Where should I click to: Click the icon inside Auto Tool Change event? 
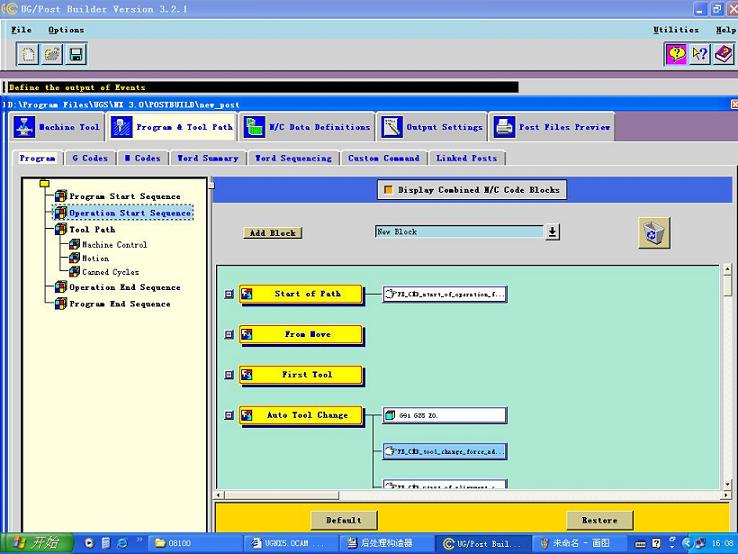pyautogui.click(x=247, y=416)
